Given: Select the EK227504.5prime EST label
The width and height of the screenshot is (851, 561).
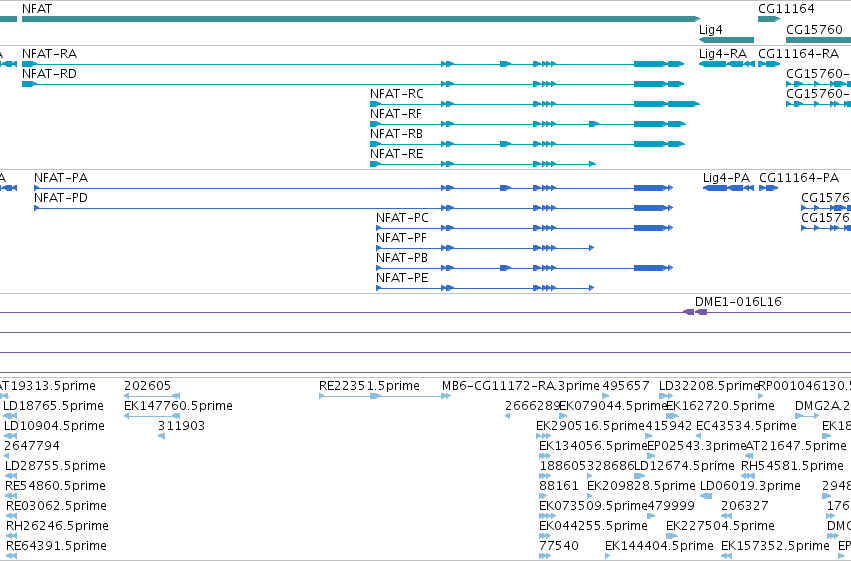Looking at the screenshot, I should tap(720, 527).
